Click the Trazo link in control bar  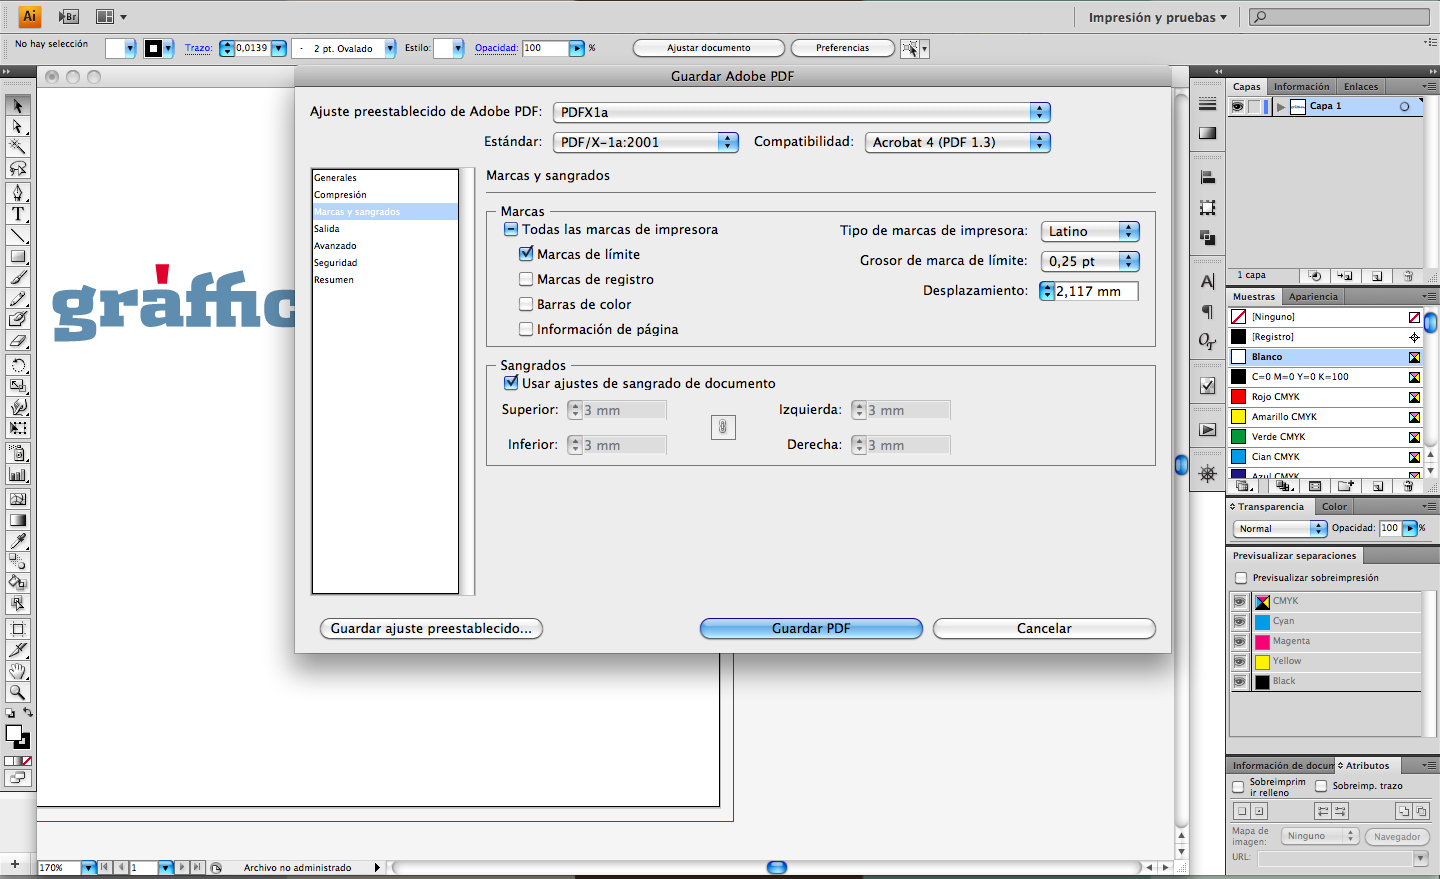click(x=198, y=48)
